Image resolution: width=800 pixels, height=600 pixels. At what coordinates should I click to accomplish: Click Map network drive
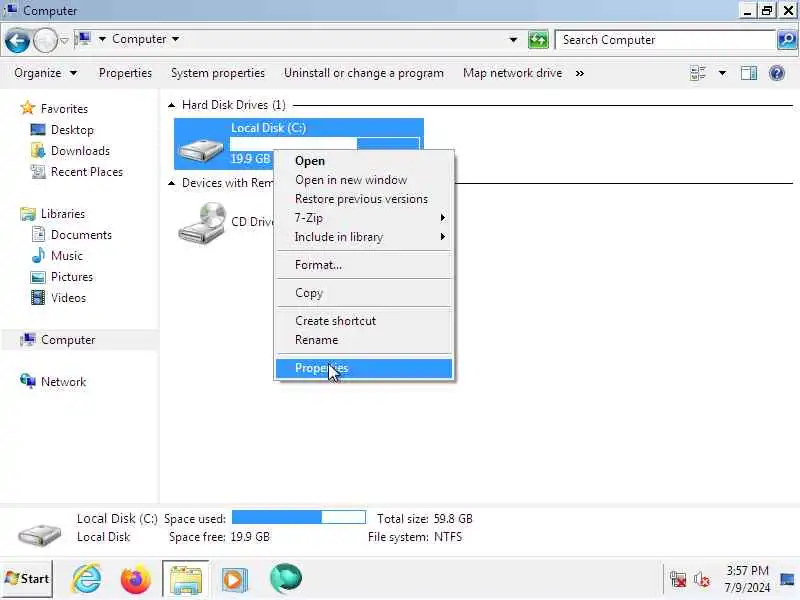pos(512,73)
